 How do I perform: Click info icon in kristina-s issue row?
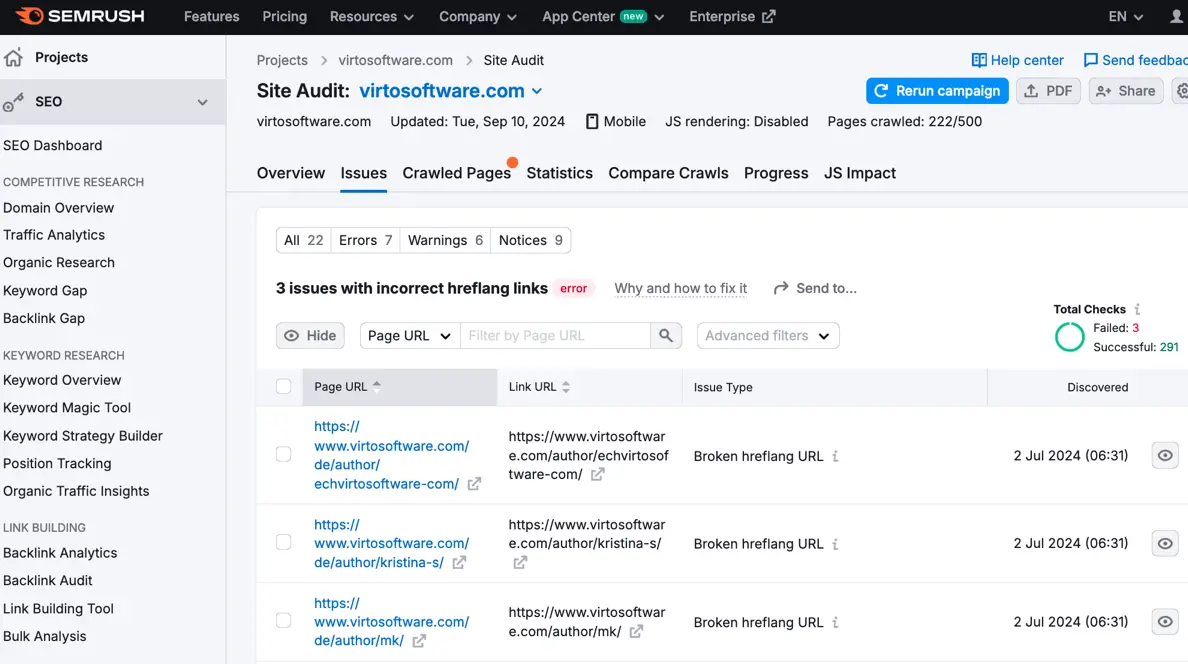click(x=835, y=544)
